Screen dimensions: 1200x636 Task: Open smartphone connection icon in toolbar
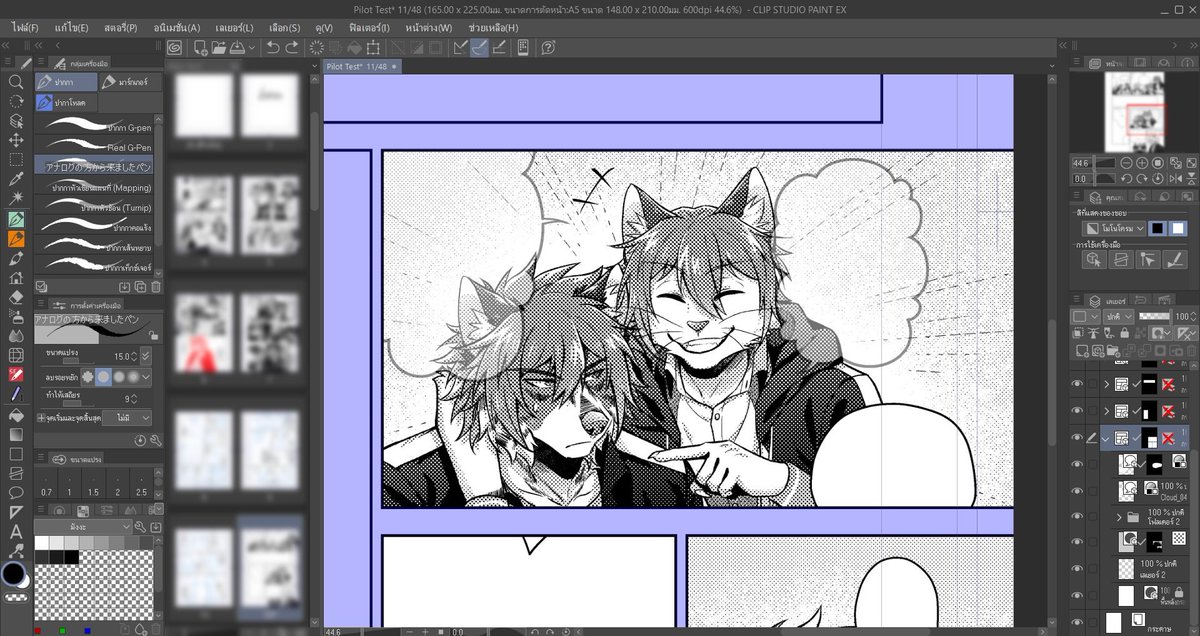click(521, 47)
